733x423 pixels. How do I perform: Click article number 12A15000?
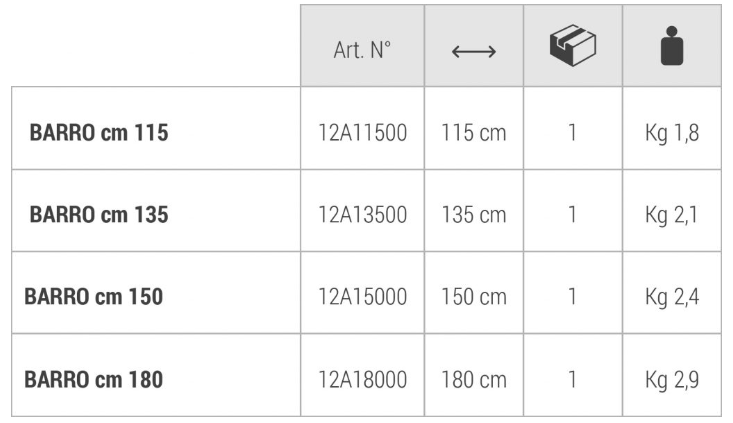(x=362, y=297)
